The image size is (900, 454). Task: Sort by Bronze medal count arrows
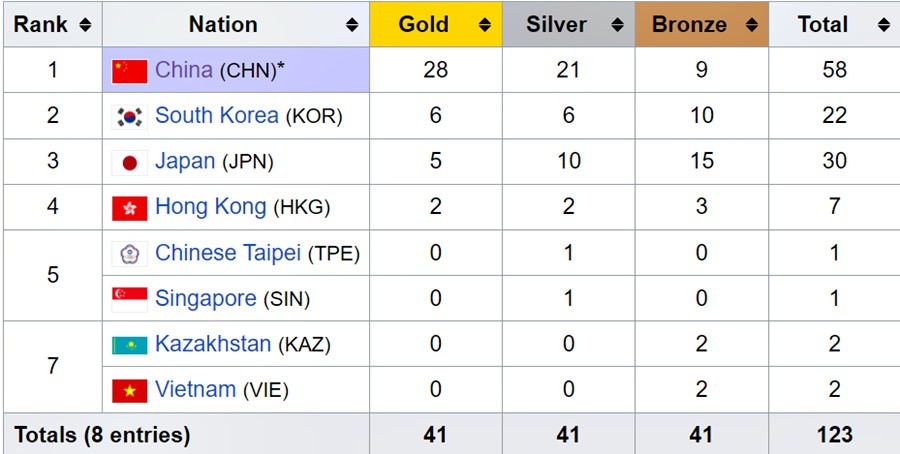tap(750, 25)
